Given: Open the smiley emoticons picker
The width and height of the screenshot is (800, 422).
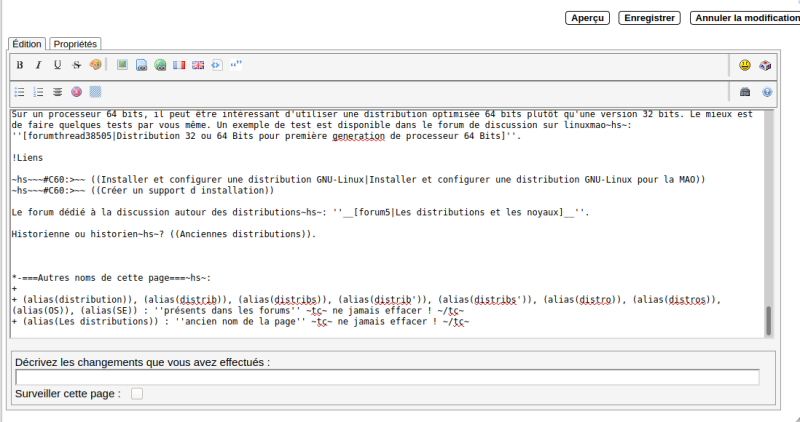Looking at the screenshot, I should tap(745, 65).
